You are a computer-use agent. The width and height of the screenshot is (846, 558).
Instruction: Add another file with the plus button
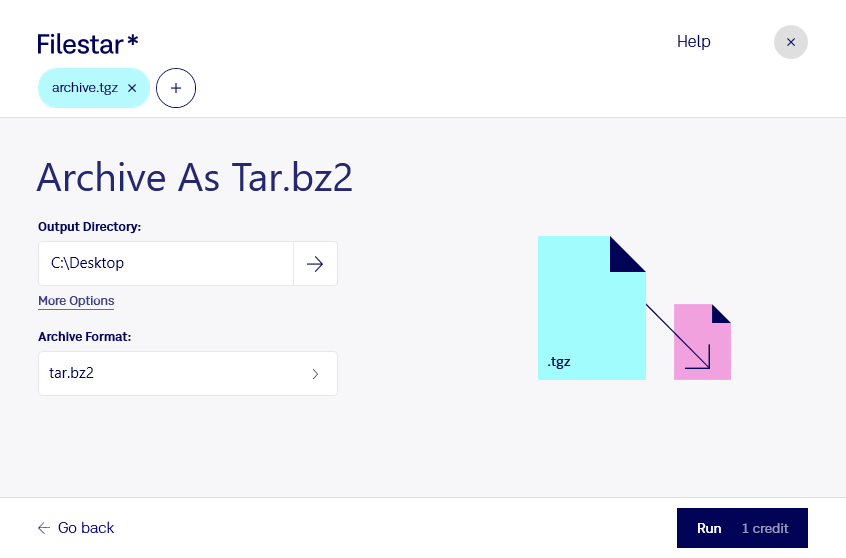click(176, 88)
